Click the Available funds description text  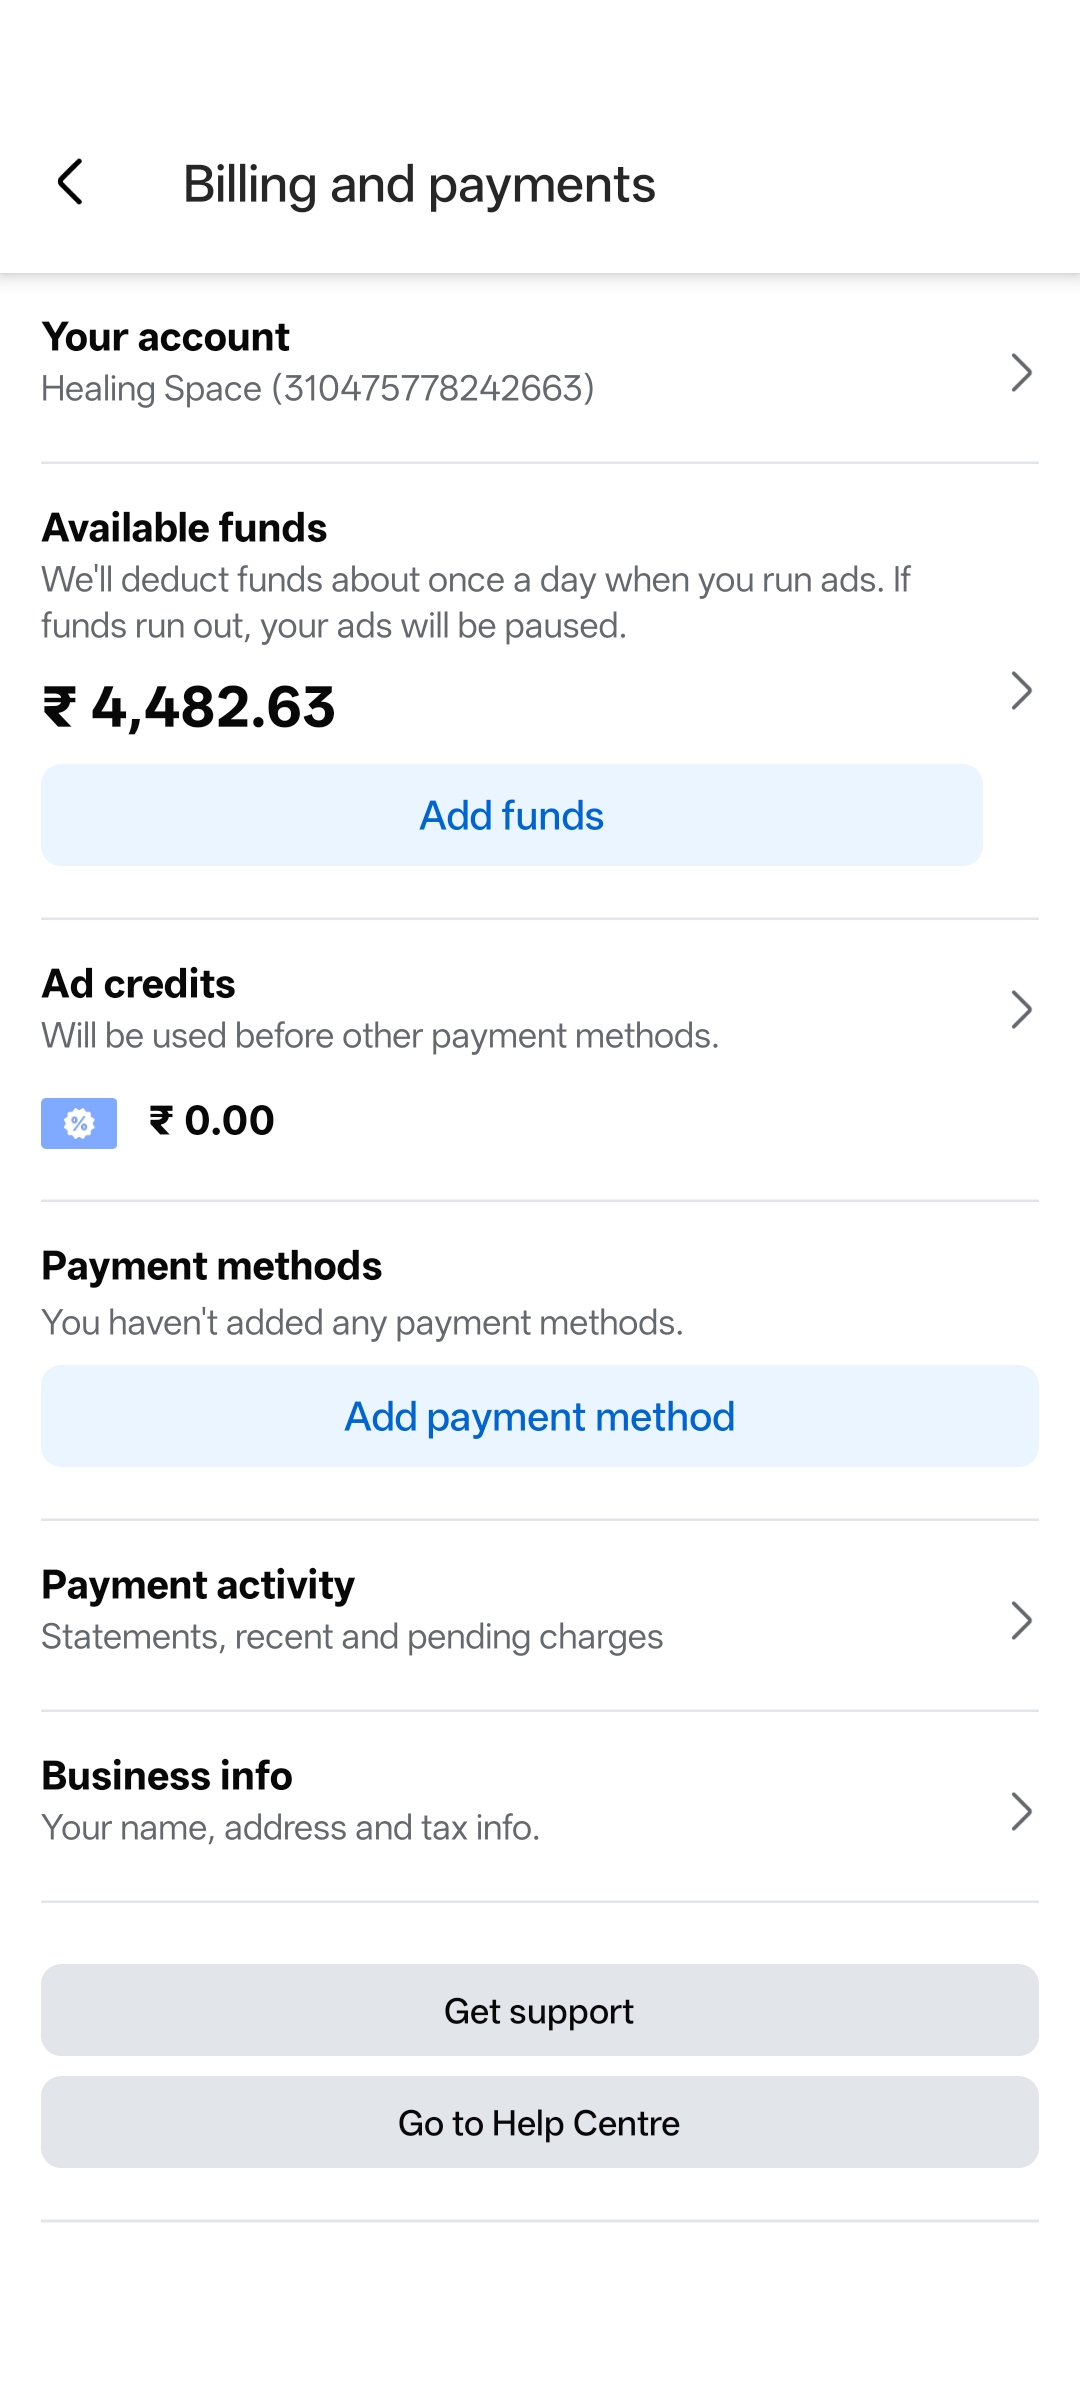point(476,600)
